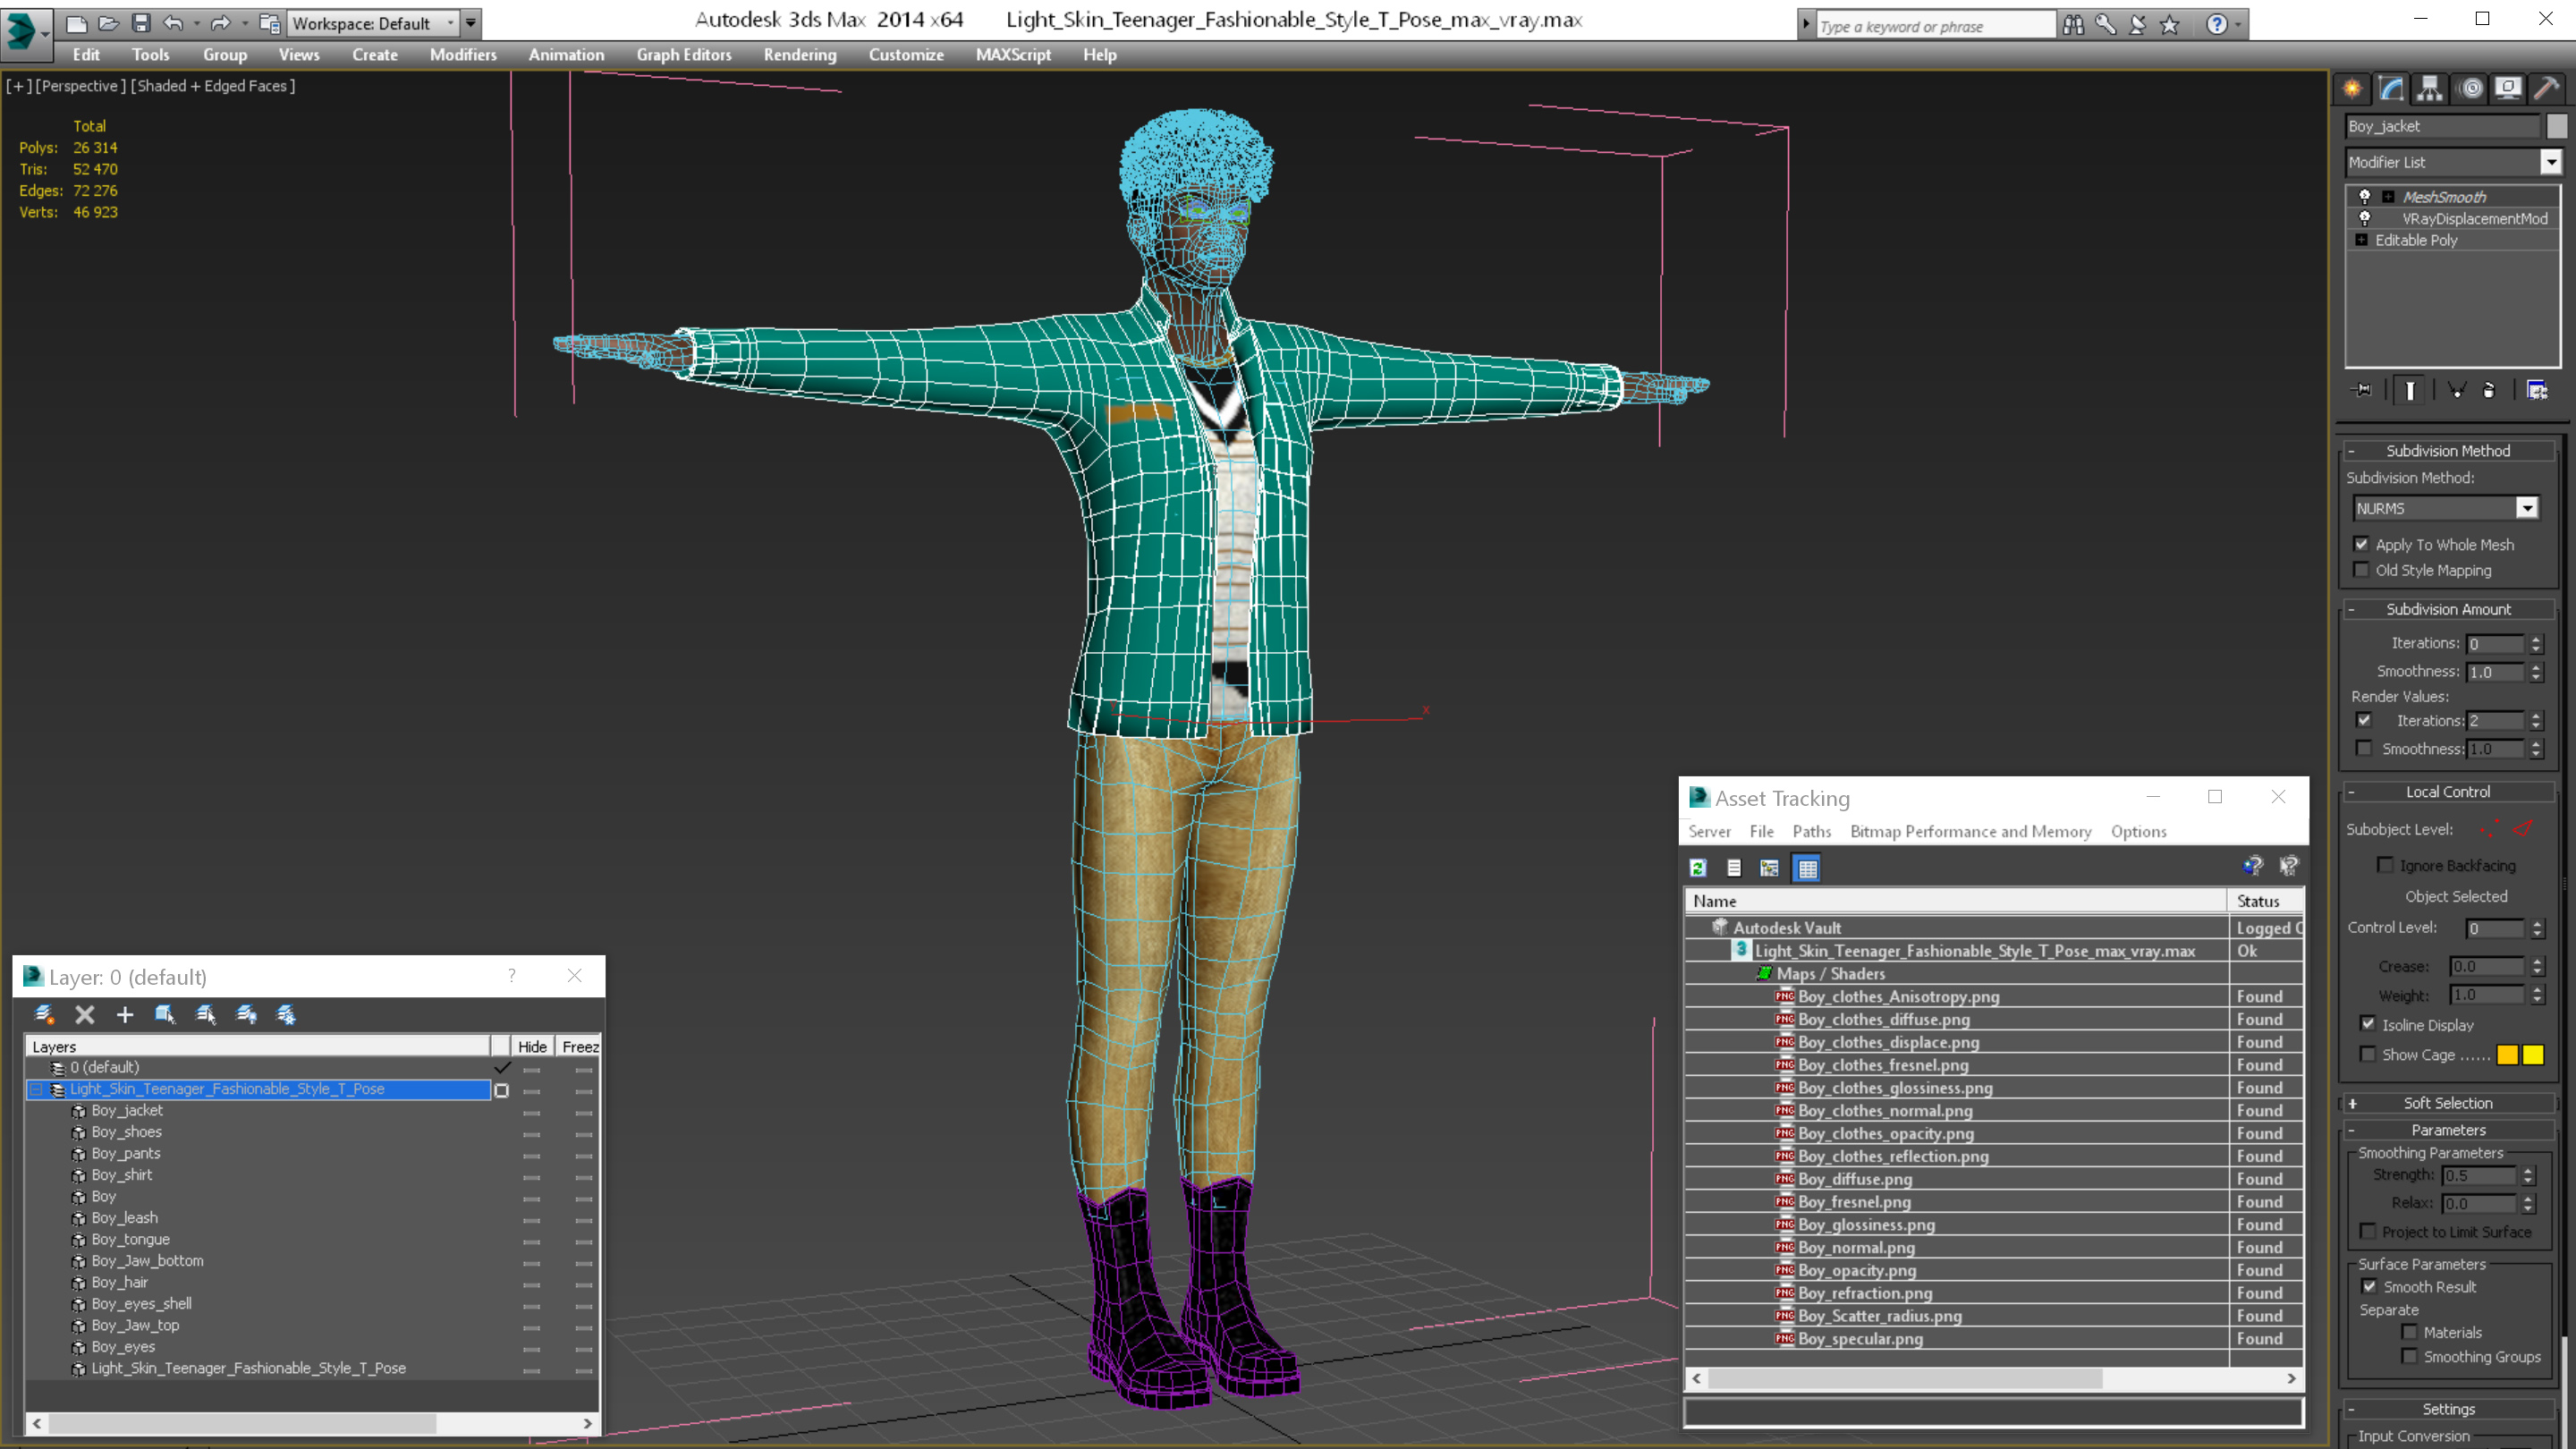Click Add Selected Objects plus icon in Layer dialog

click(x=125, y=1014)
